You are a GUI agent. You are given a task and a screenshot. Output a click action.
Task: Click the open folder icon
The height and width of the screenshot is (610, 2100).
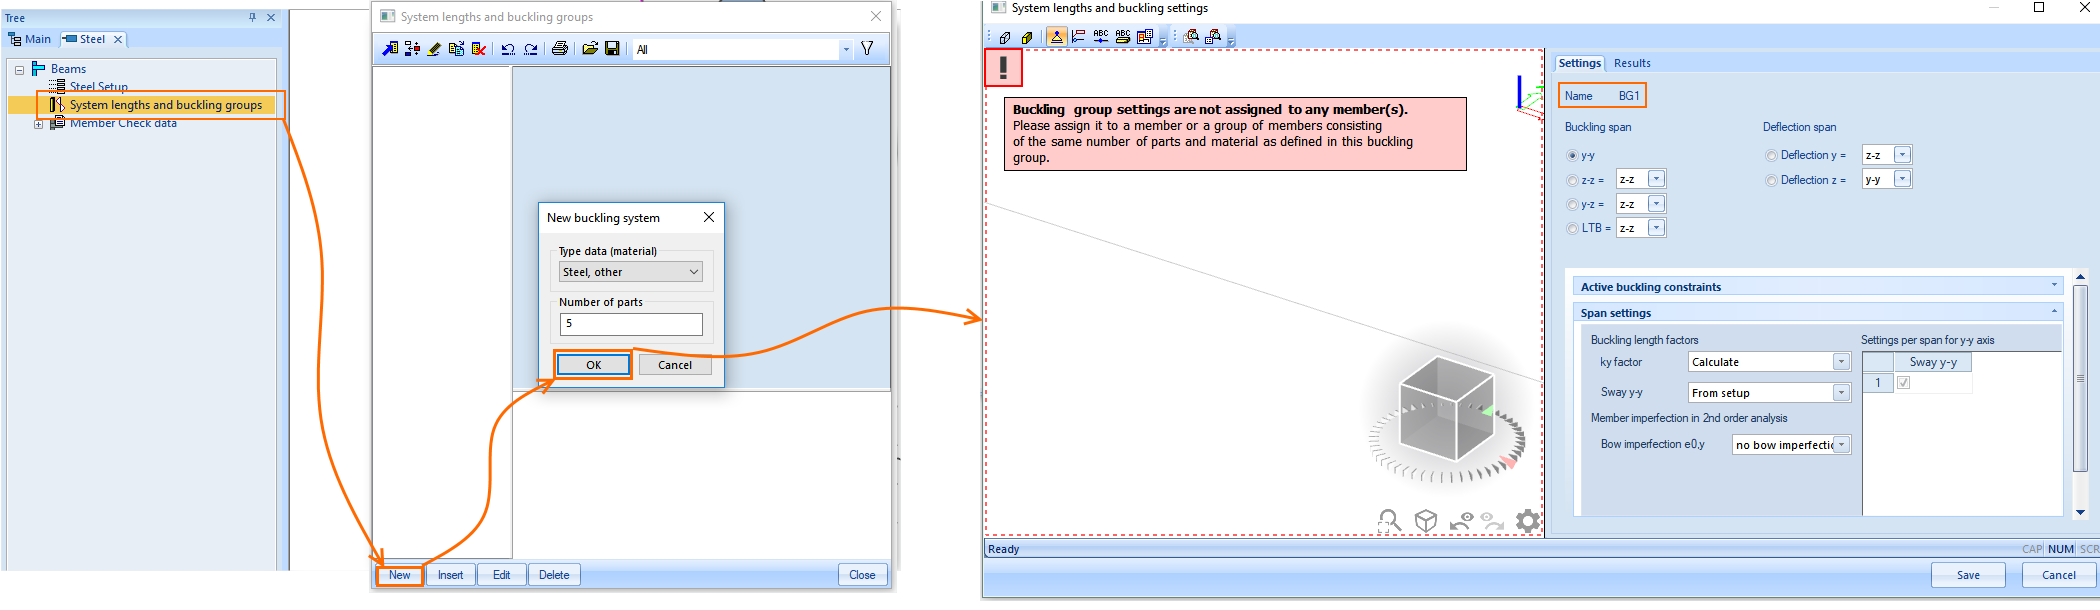click(590, 48)
